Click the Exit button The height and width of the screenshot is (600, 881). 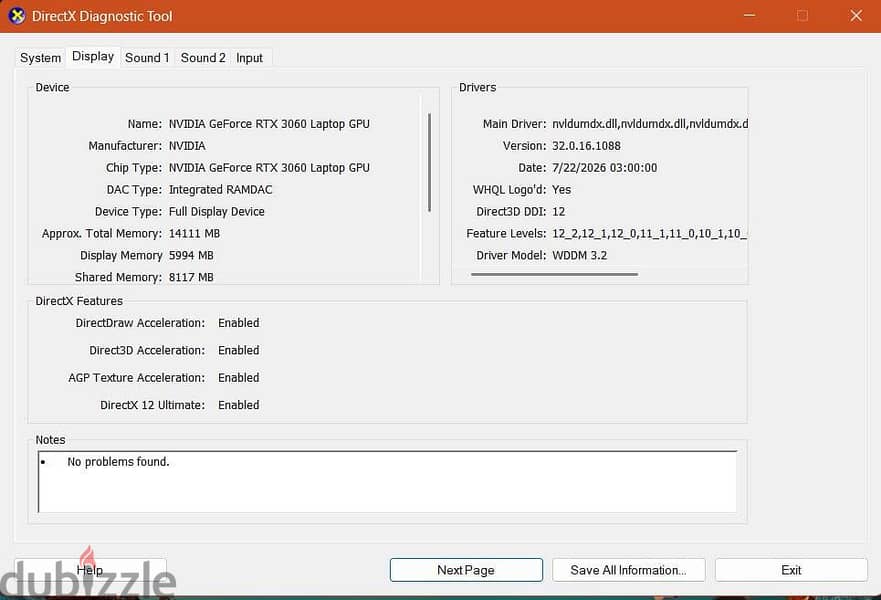(x=791, y=570)
